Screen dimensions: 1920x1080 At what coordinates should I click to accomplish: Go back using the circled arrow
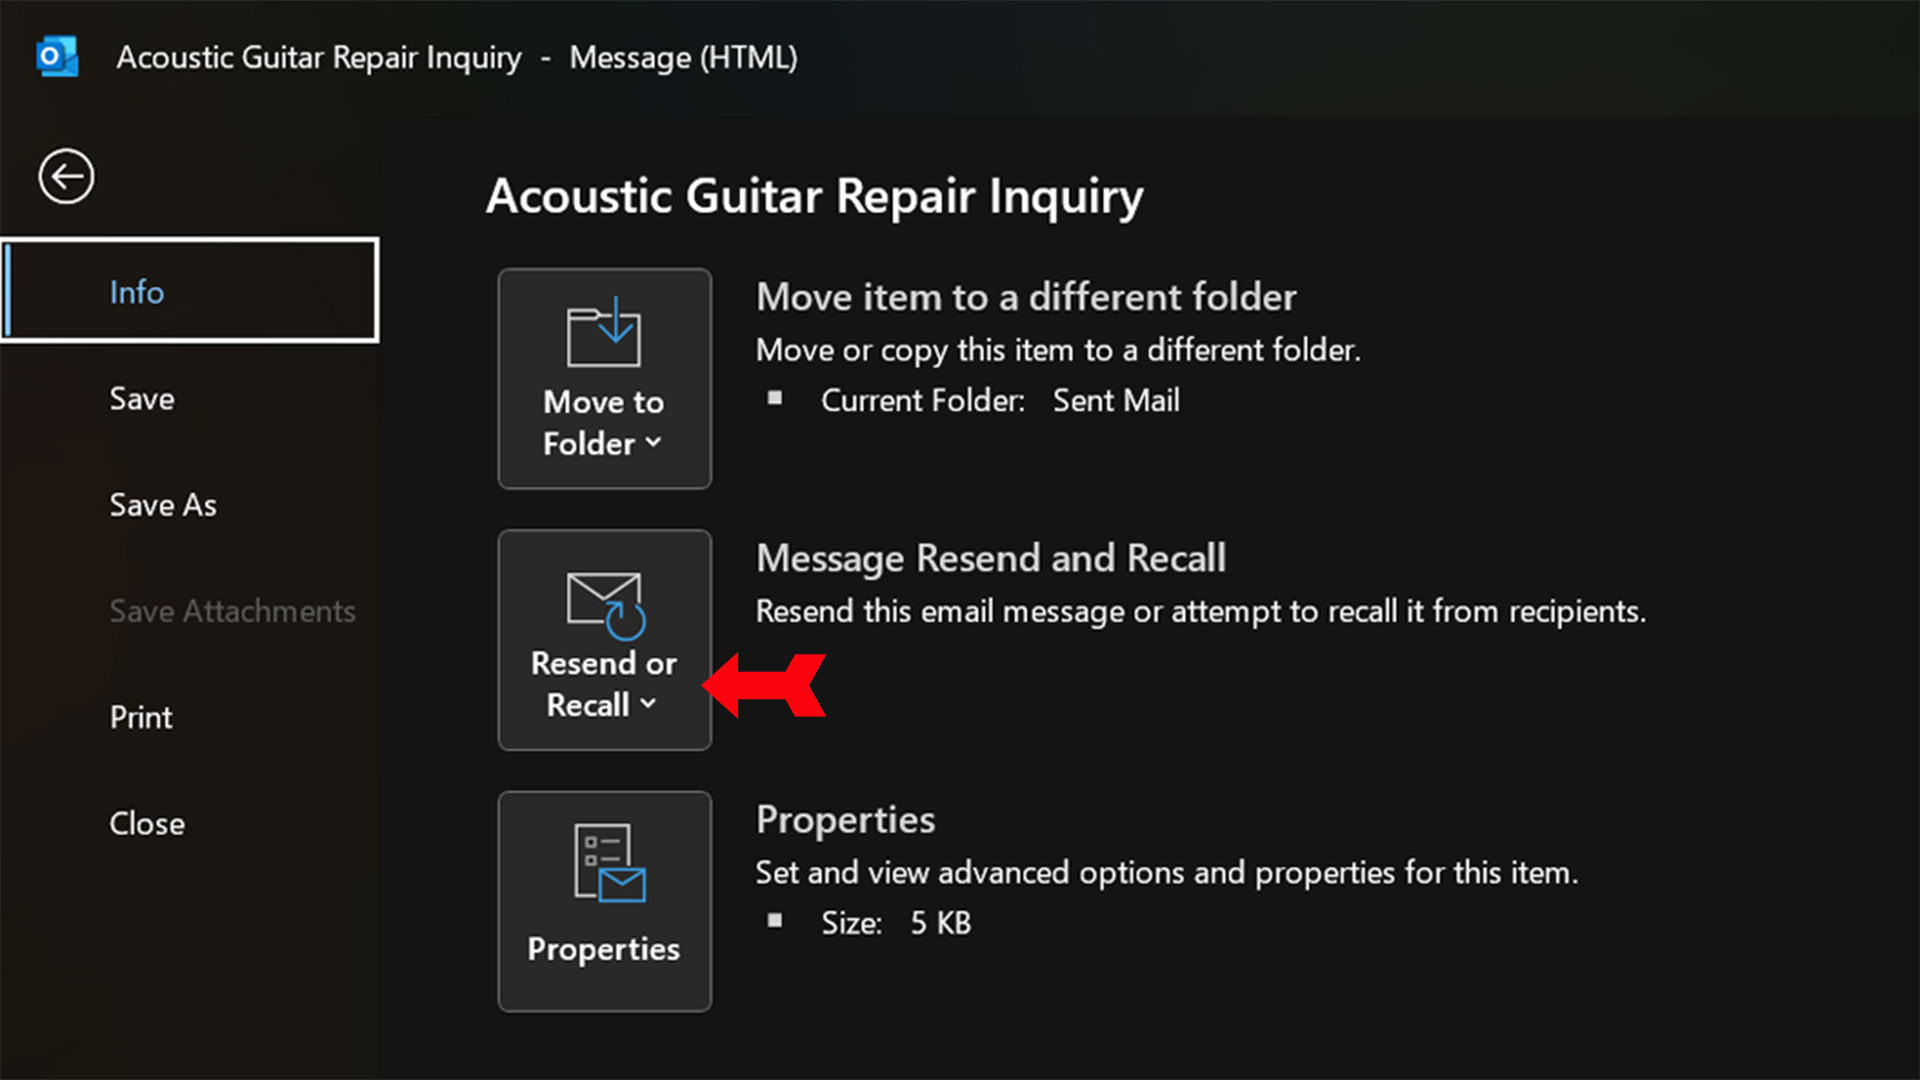coord(66,177)
